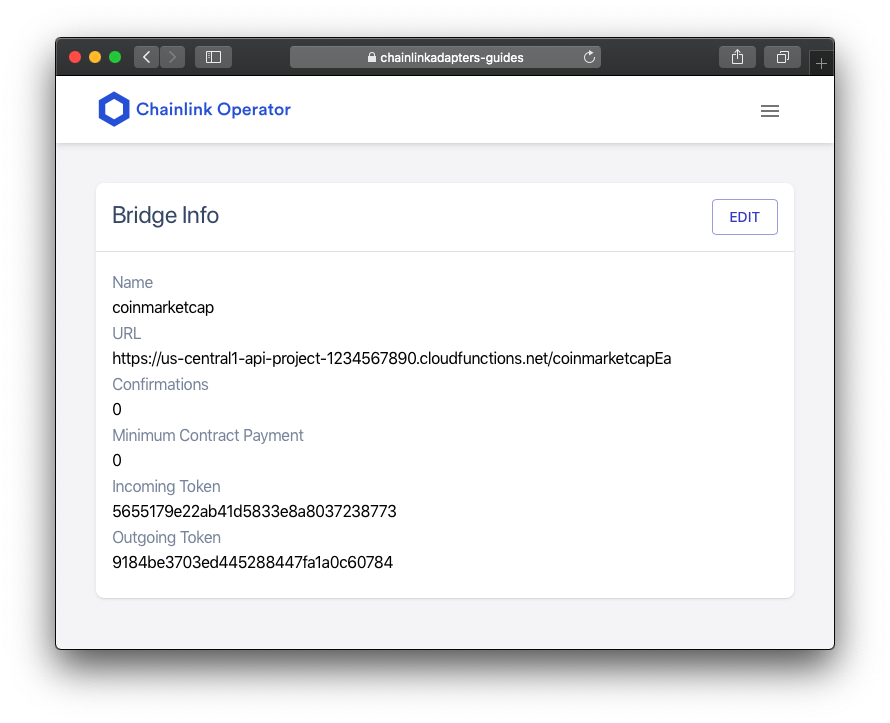This screenshot has height=723, width=890.
Task: Click the Chainlink hexagon logo
Action: click(114, 109)
